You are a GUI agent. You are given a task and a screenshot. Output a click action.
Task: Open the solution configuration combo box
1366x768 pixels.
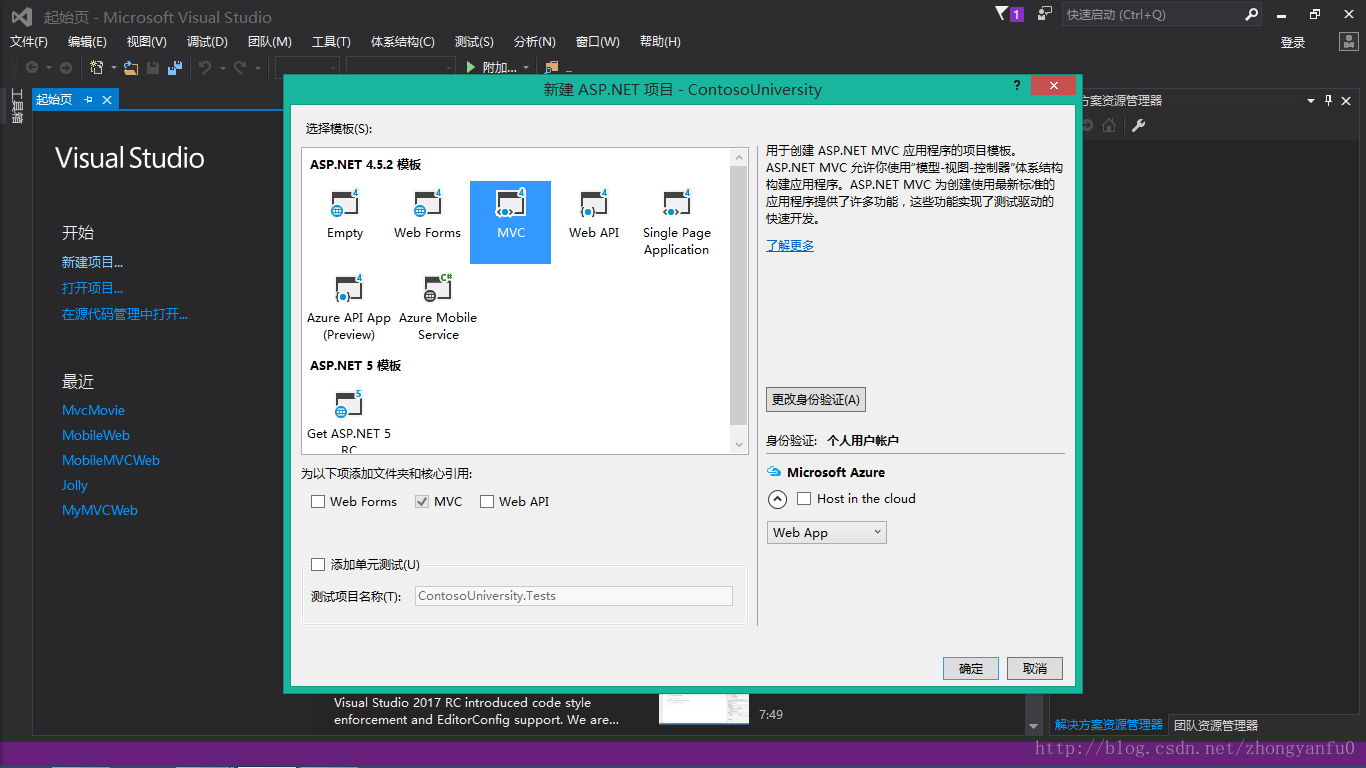click(x=307, y=67)
